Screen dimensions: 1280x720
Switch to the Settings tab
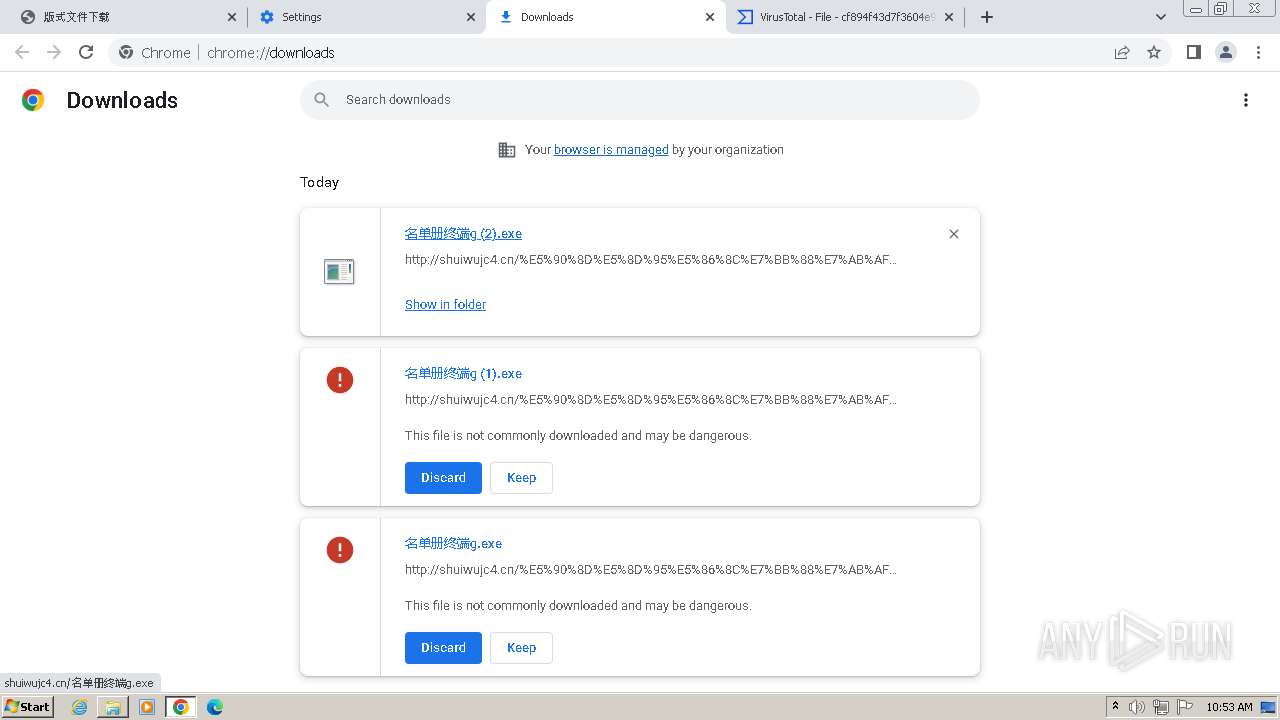click(366, 17)
